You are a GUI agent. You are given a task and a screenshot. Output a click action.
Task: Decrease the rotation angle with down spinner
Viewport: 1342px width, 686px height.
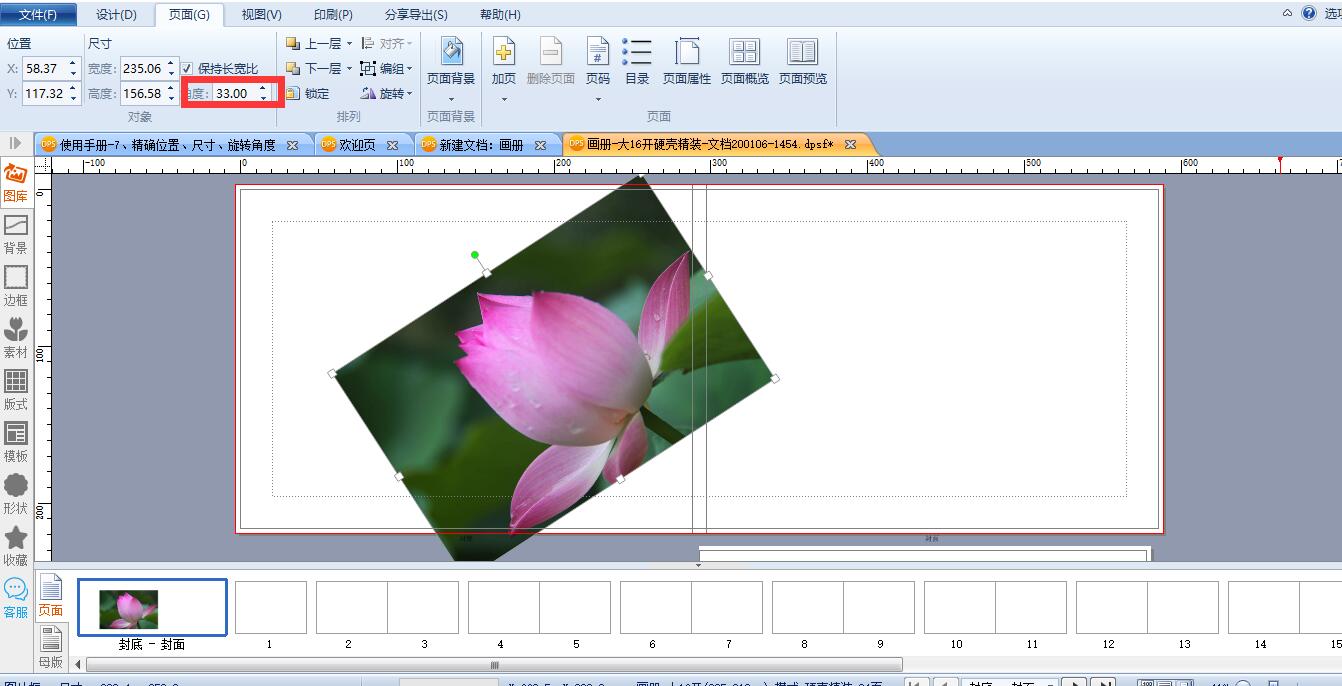coord(263,98)
